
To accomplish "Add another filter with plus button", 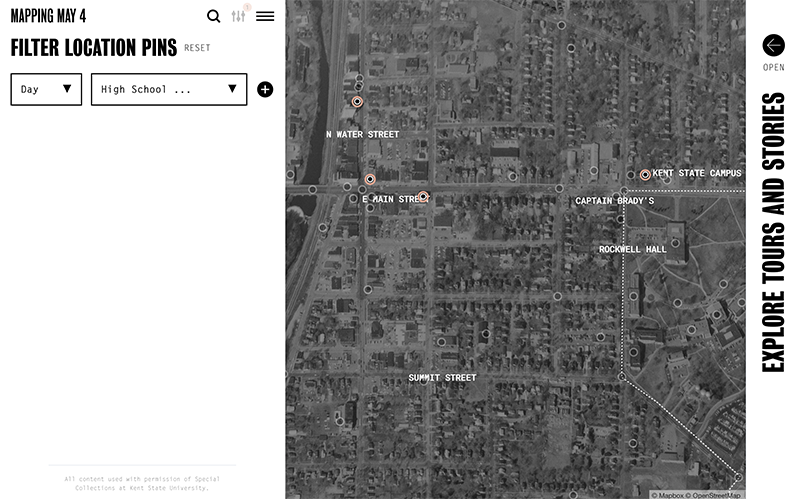I will (265, 89).
